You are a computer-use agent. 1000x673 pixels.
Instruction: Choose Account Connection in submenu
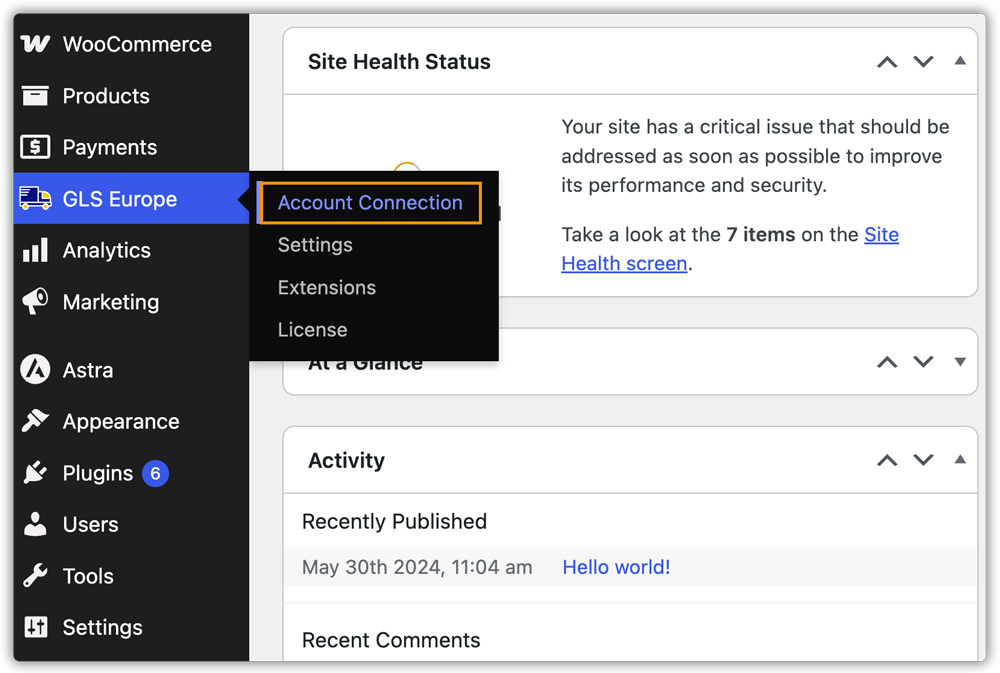[x=370, y=203]
